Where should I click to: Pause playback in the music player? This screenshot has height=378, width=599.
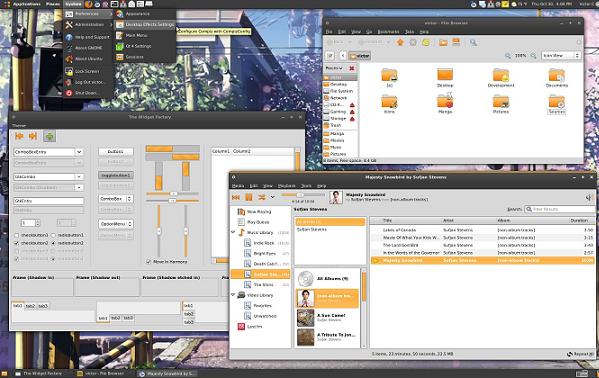[x=249, y=197]
